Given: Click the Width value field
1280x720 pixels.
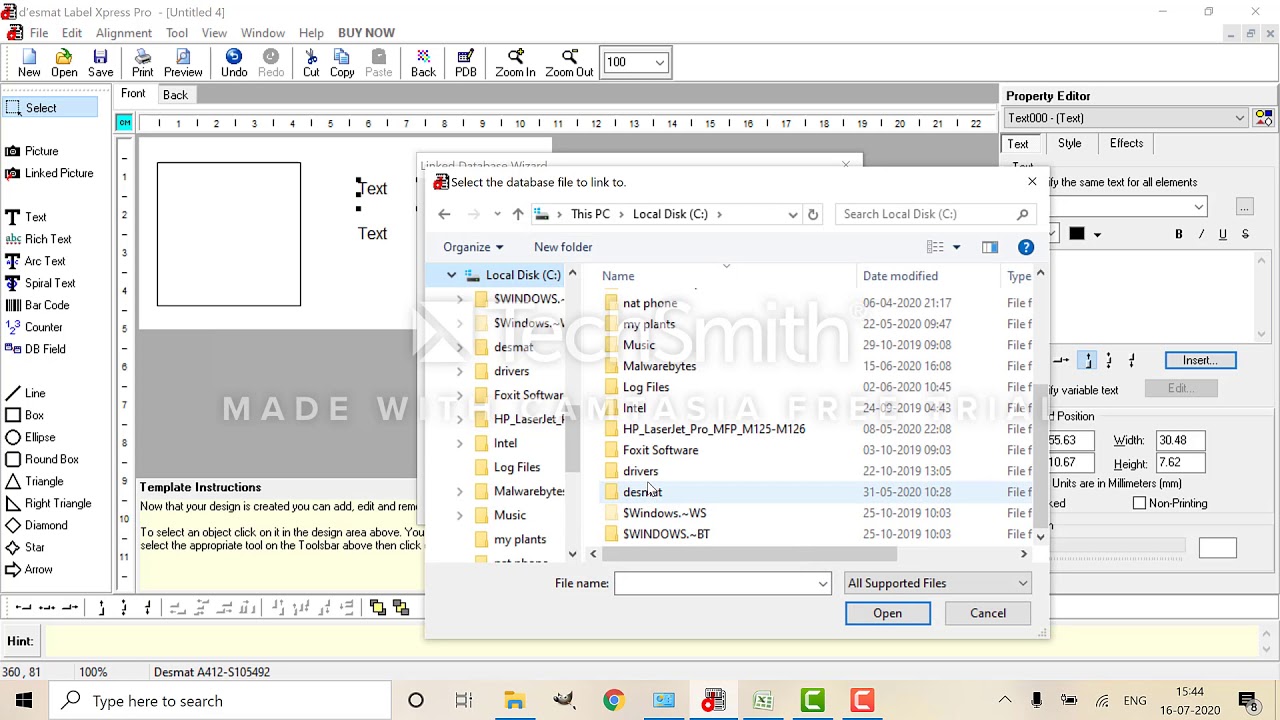Looking at the screenshot, I should [x=1180, y=440].
